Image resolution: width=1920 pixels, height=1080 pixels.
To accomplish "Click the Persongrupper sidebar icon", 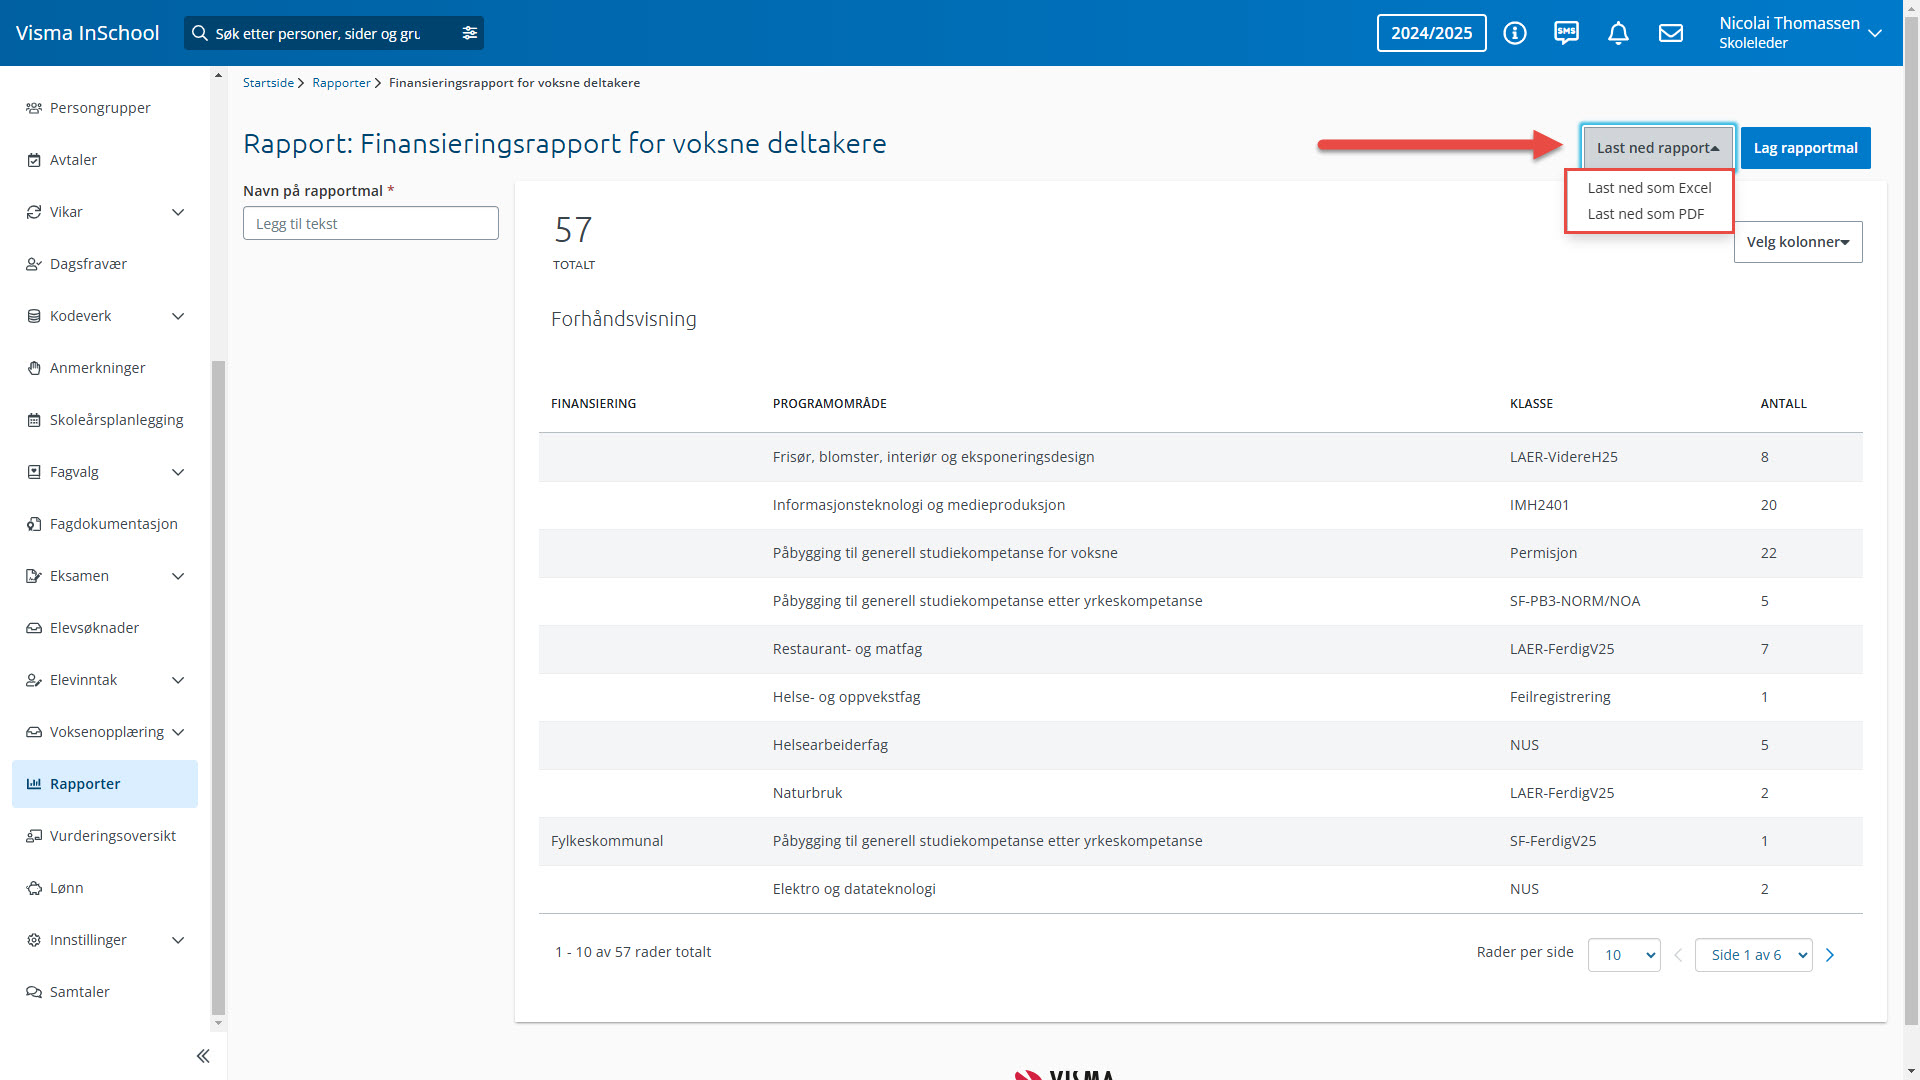I will coord(34,108).
